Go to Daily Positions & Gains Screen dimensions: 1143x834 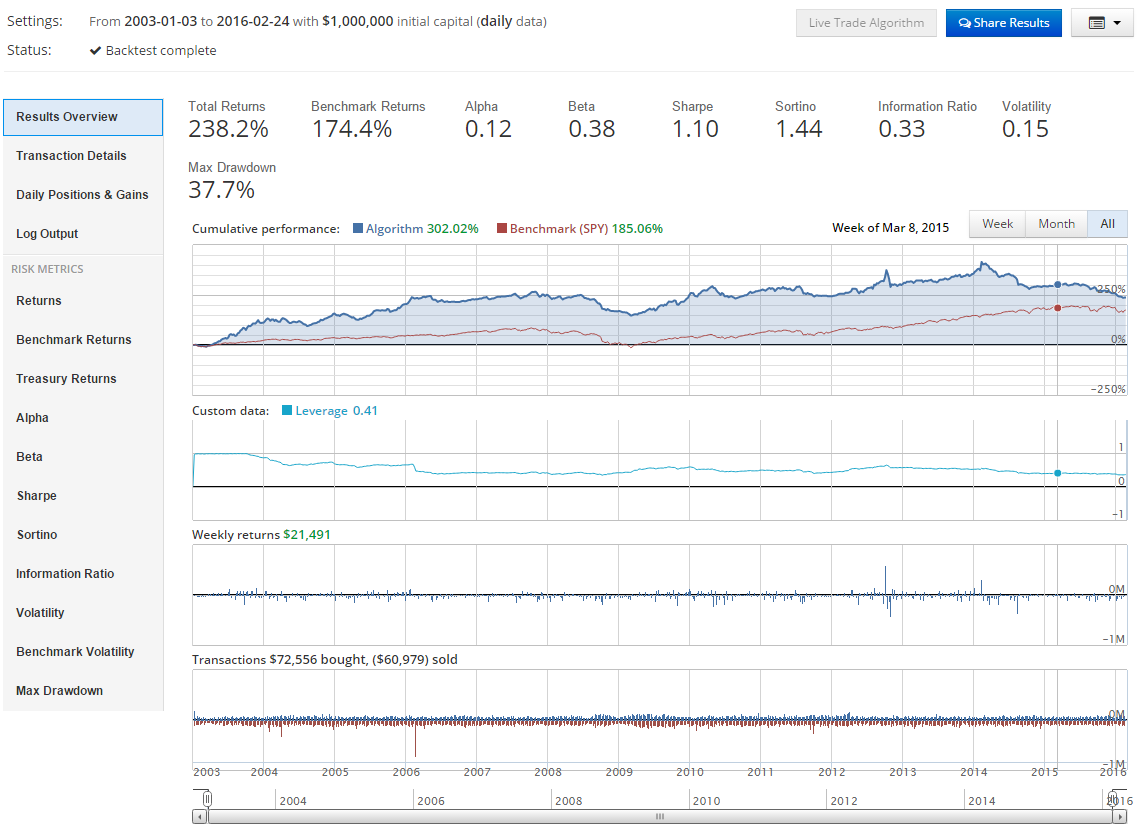(x=82, y=195)
